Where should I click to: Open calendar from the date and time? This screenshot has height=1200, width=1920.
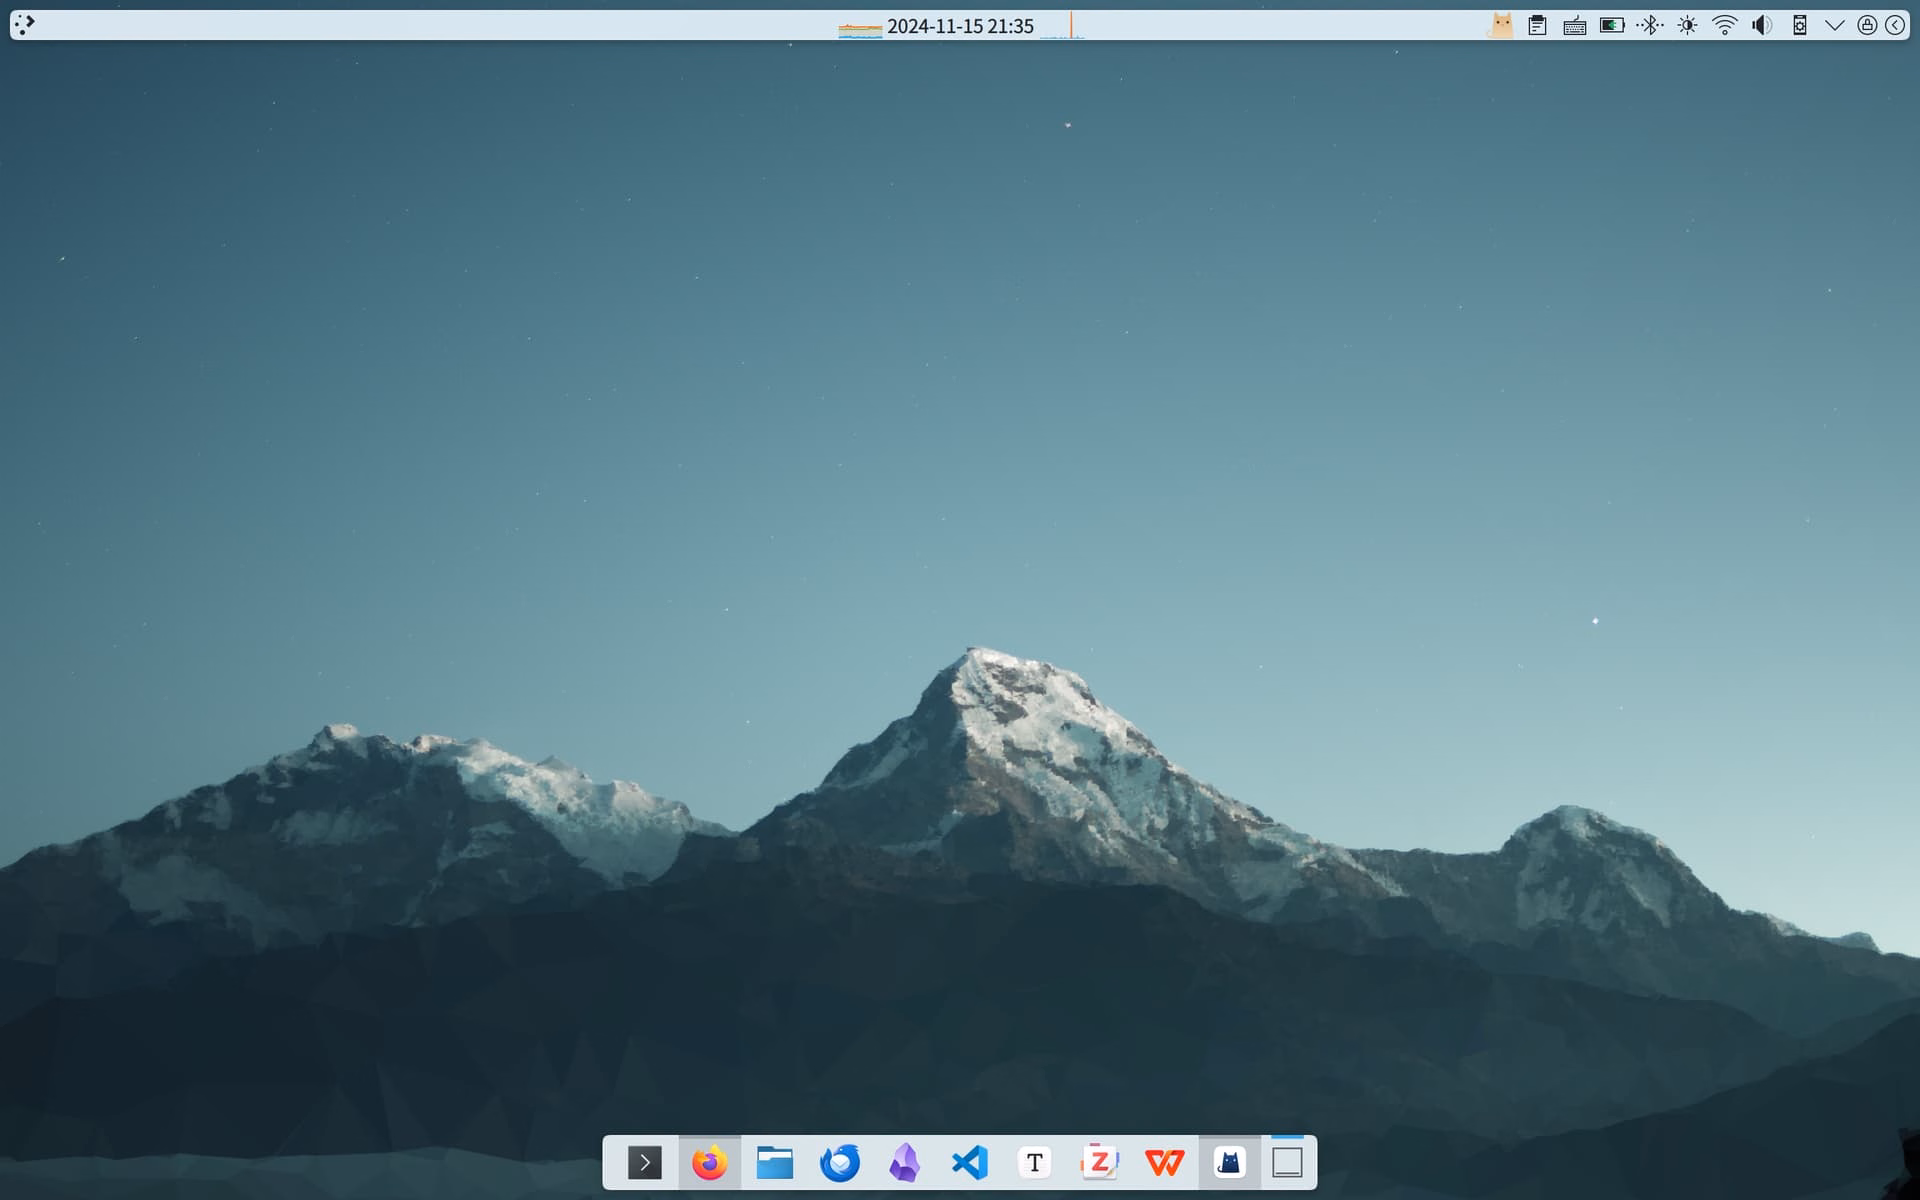(x=960, y=26)
